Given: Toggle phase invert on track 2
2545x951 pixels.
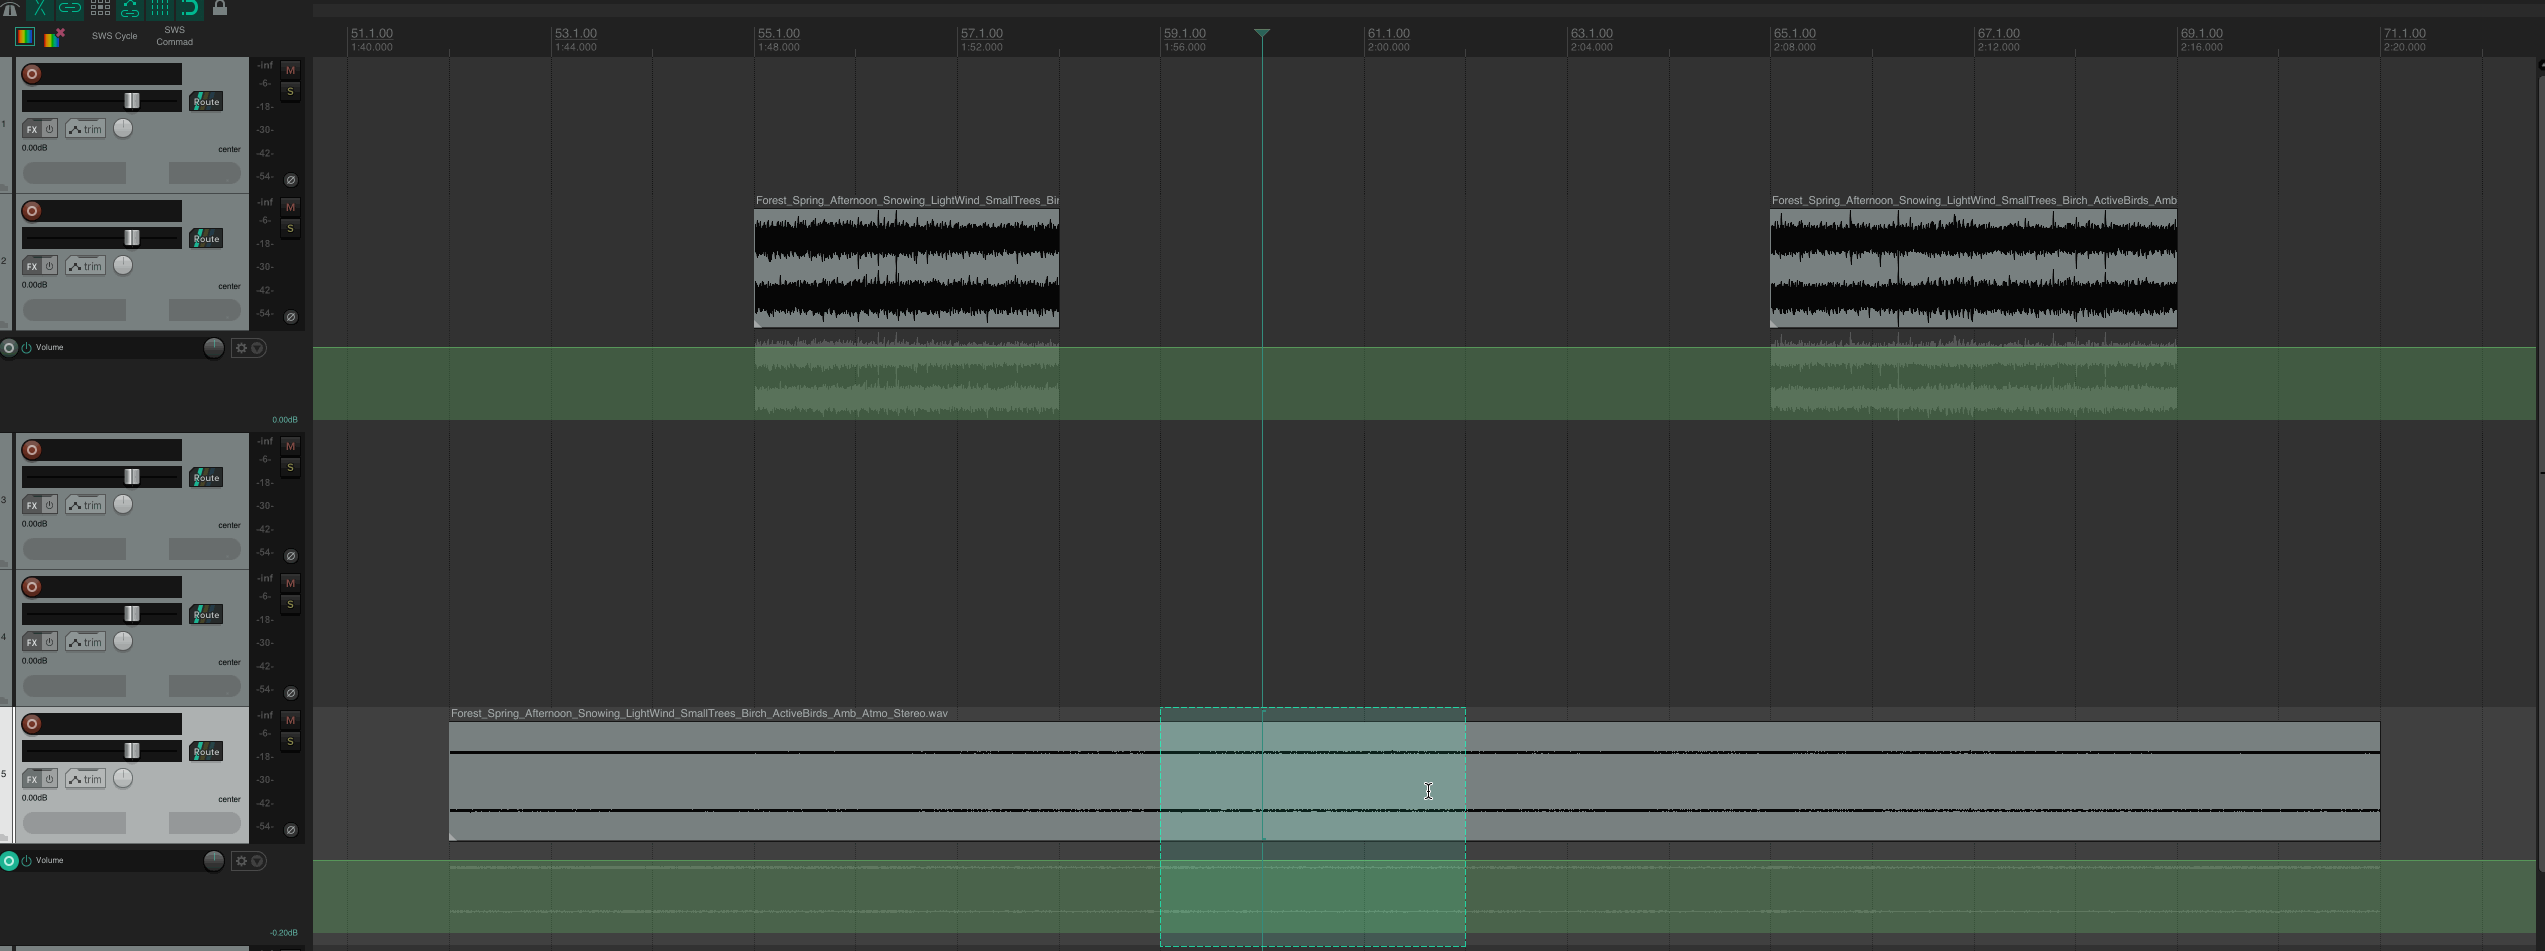Looking at the screenshot, I should point(291,317).
